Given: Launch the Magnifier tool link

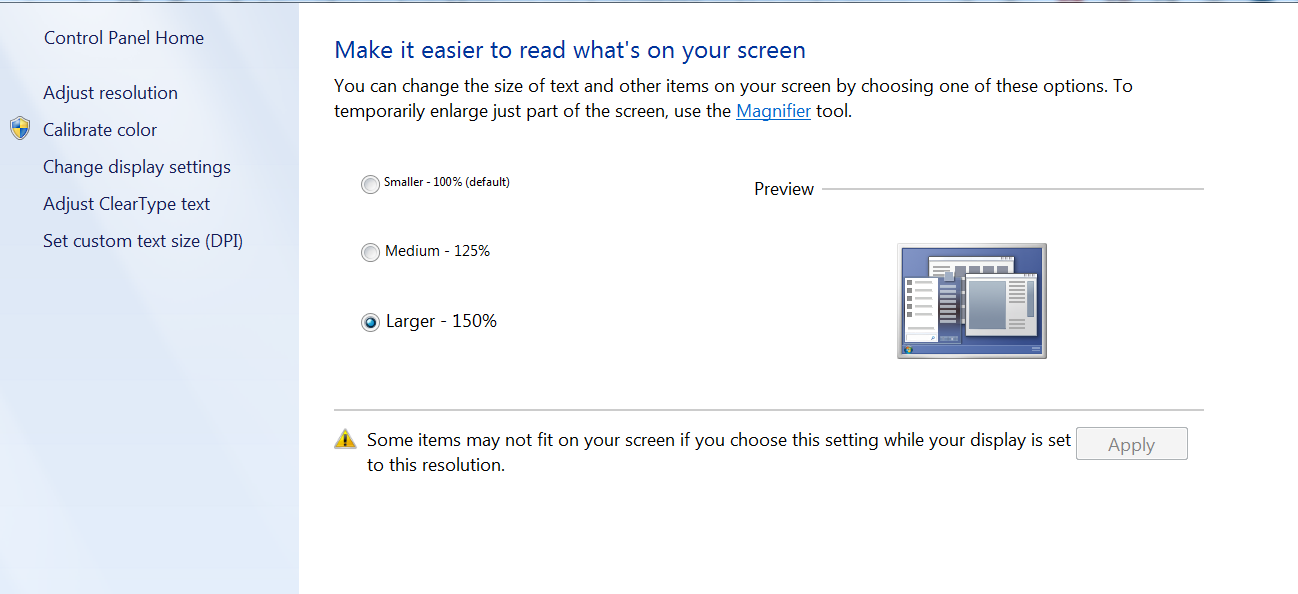Looking at the screenshot, I should [x=773, y=111].
